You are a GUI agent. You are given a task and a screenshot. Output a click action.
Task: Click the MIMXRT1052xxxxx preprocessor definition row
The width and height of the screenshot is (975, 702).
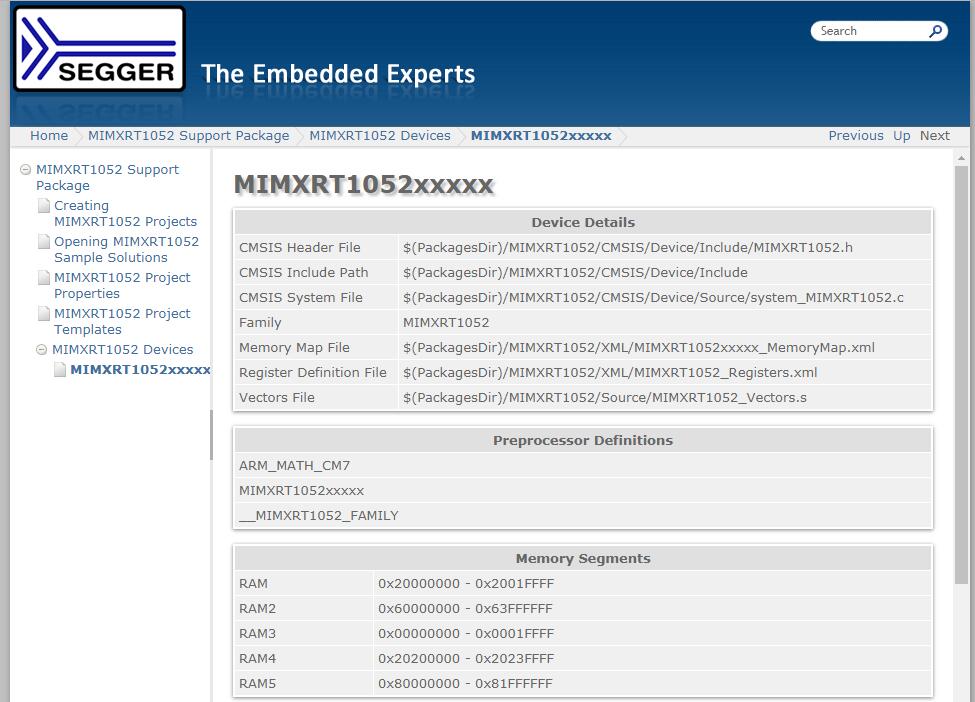(x=583, y=491)
